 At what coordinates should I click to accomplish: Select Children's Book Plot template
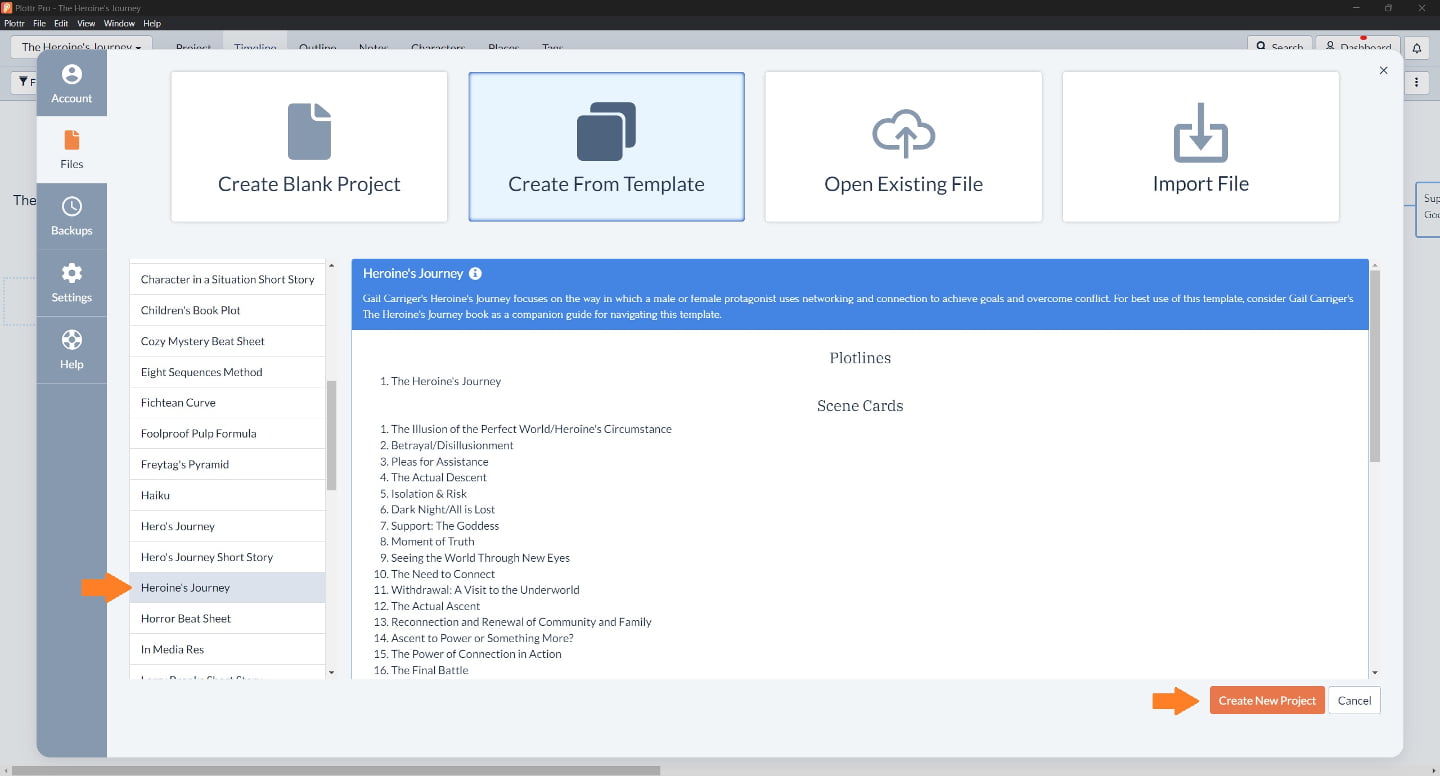pos(228,310)
